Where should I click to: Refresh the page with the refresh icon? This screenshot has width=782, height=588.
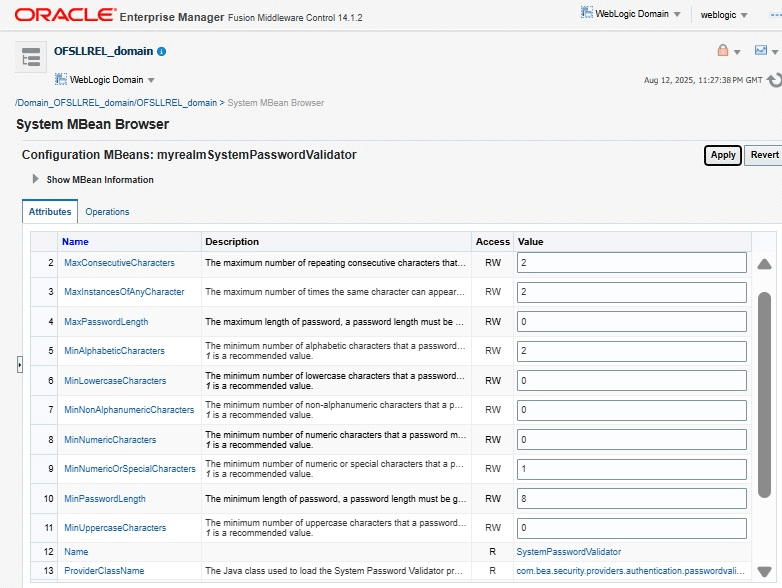(x=774, y=80)
